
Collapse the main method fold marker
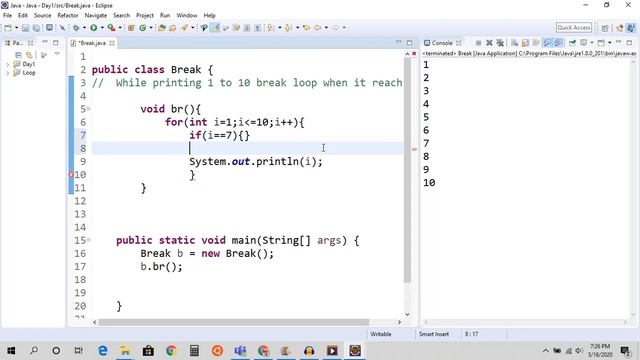[88, 240]
